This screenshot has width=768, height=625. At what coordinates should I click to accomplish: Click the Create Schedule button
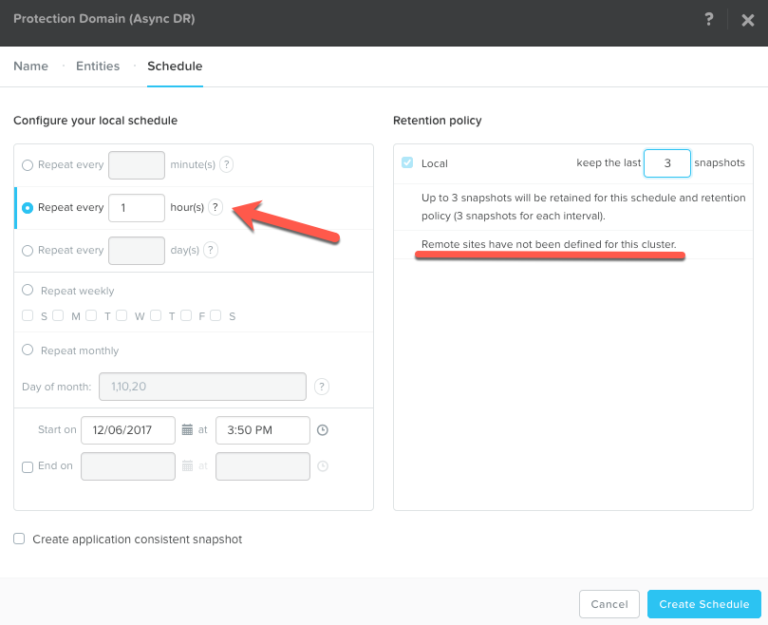click(x=704, y=604)
